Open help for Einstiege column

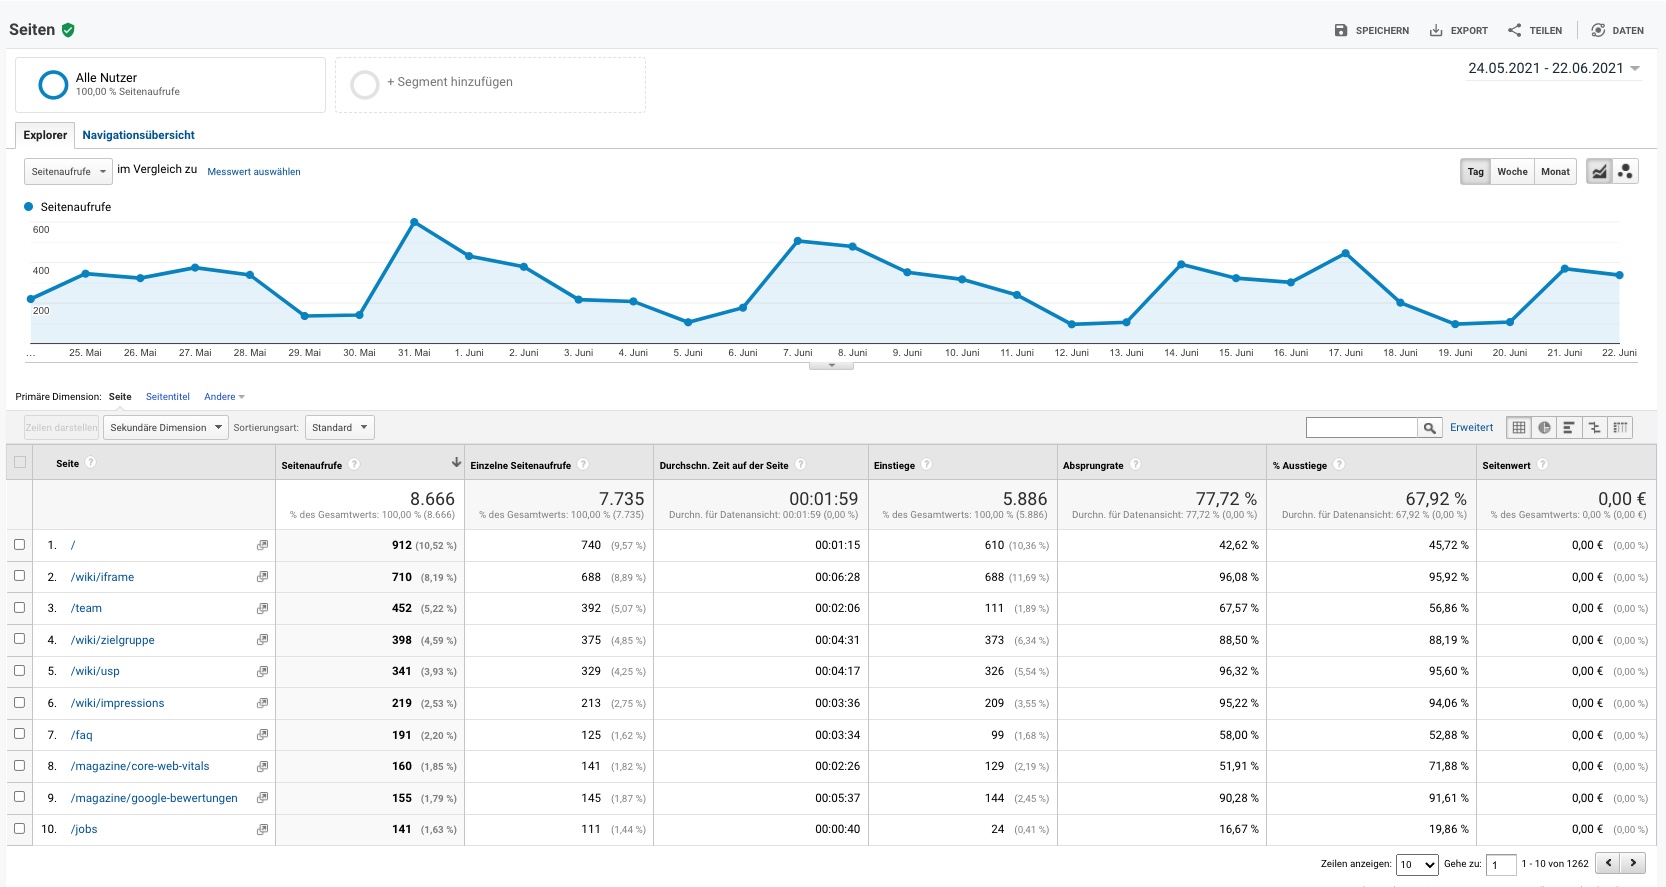point(926,464)
